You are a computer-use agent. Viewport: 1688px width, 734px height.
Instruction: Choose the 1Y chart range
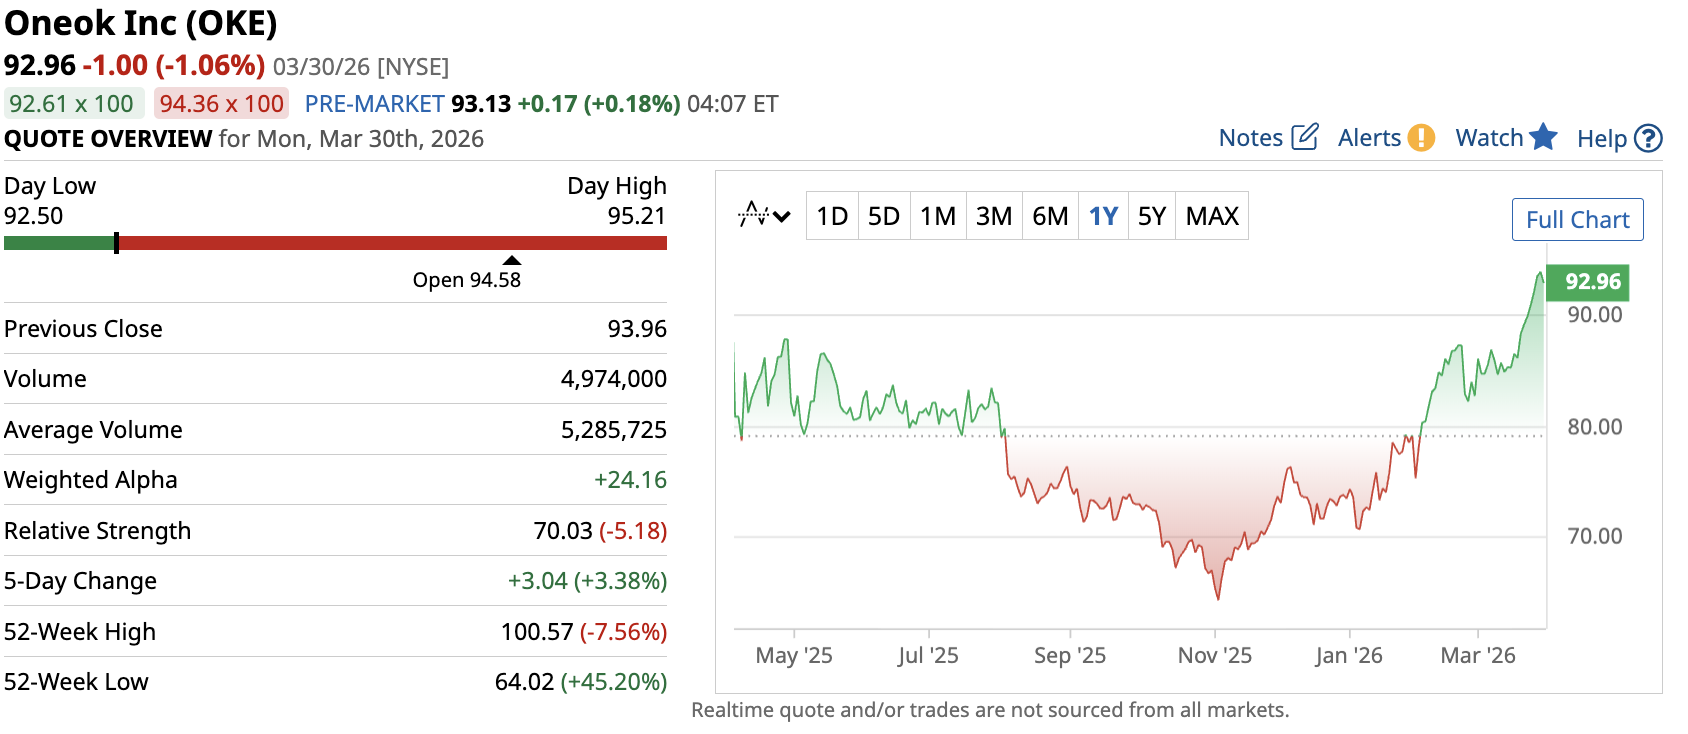click(x=1103, y=216)
